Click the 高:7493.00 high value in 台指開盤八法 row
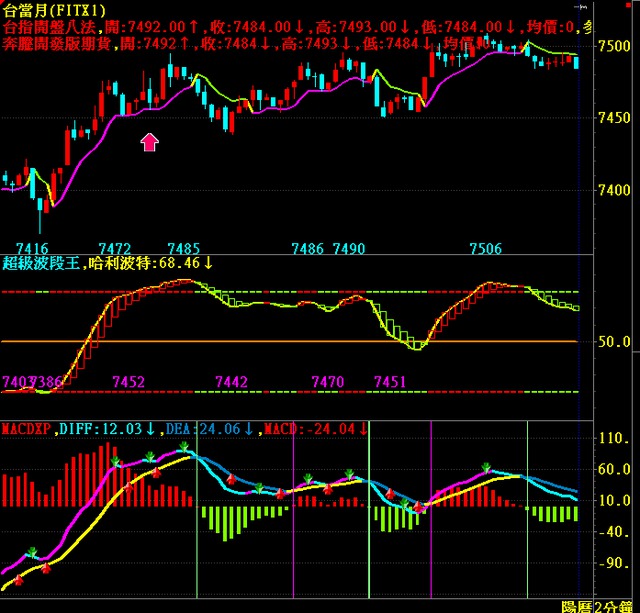This screenshot has width=640, height=613. click(x=362, y=27)
